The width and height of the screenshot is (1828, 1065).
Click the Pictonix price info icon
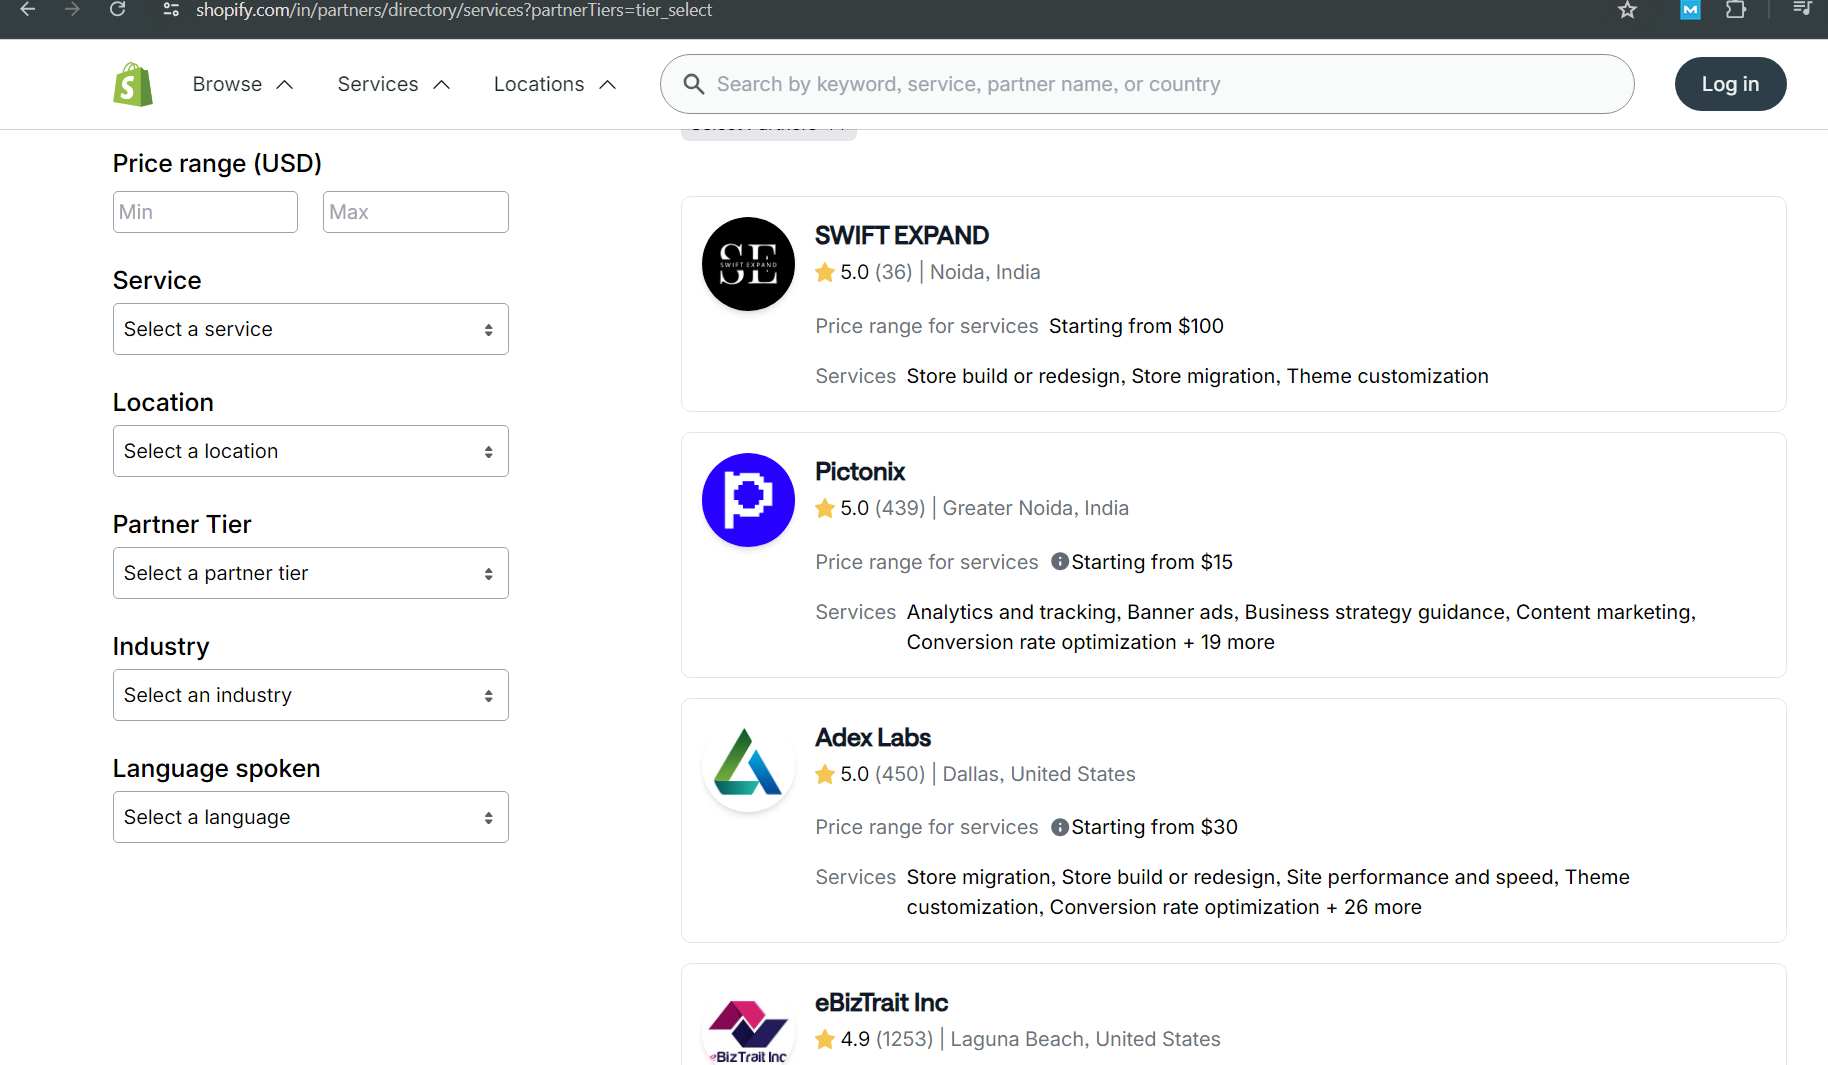pyautogui.click(x=1060, y=562)
